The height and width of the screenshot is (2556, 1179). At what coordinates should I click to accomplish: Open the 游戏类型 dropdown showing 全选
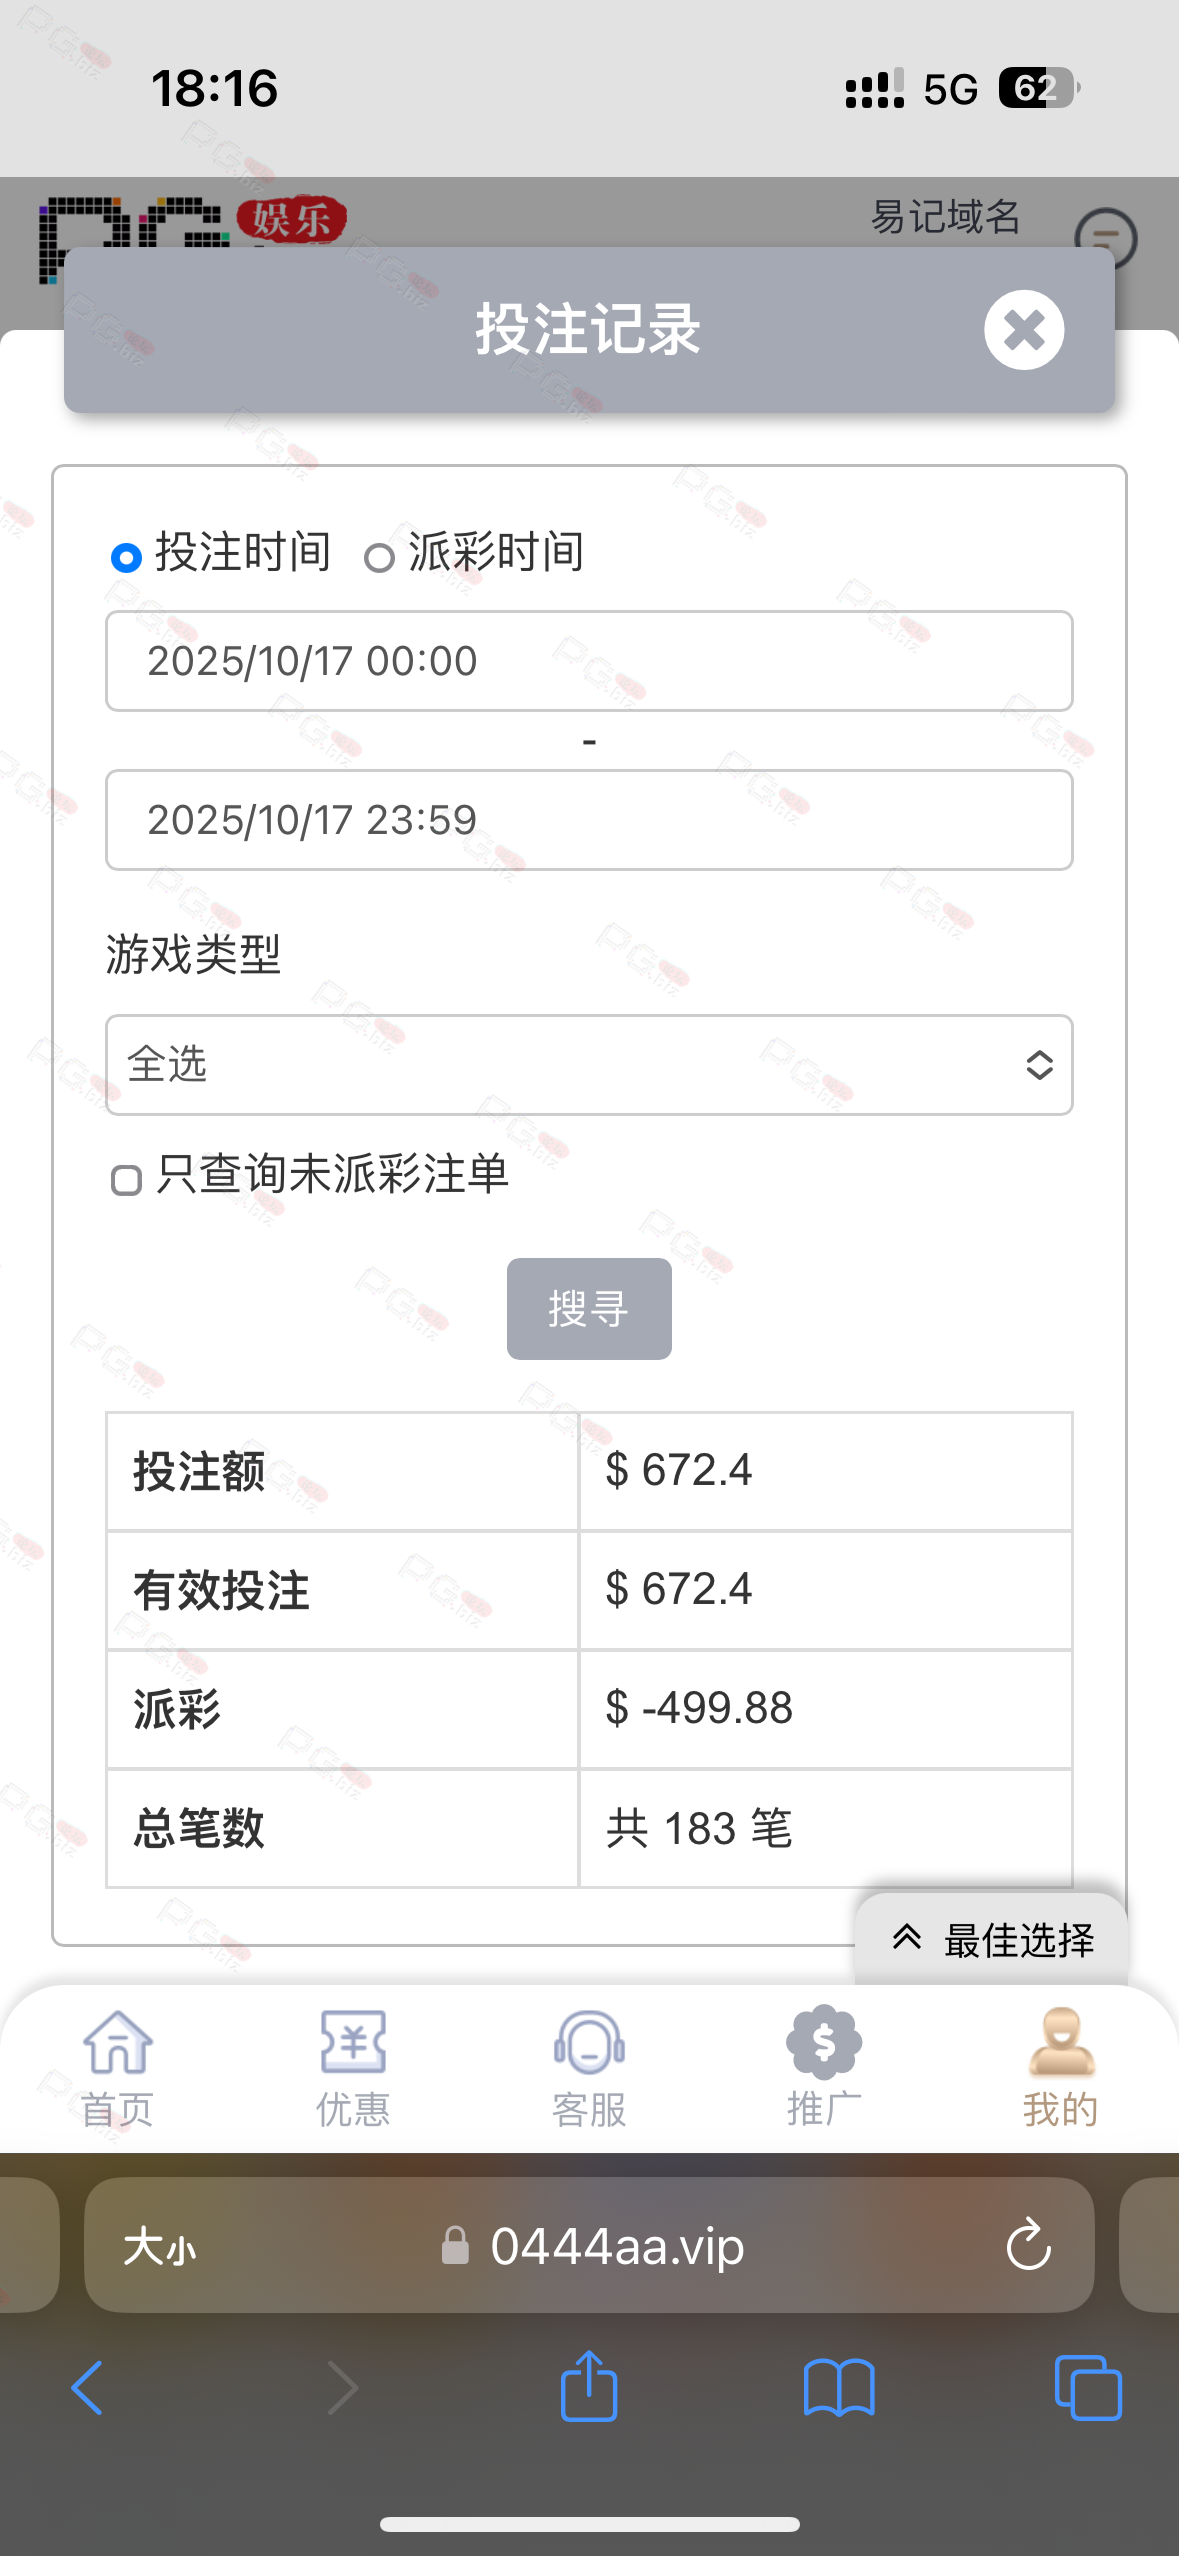(589, 1065)
